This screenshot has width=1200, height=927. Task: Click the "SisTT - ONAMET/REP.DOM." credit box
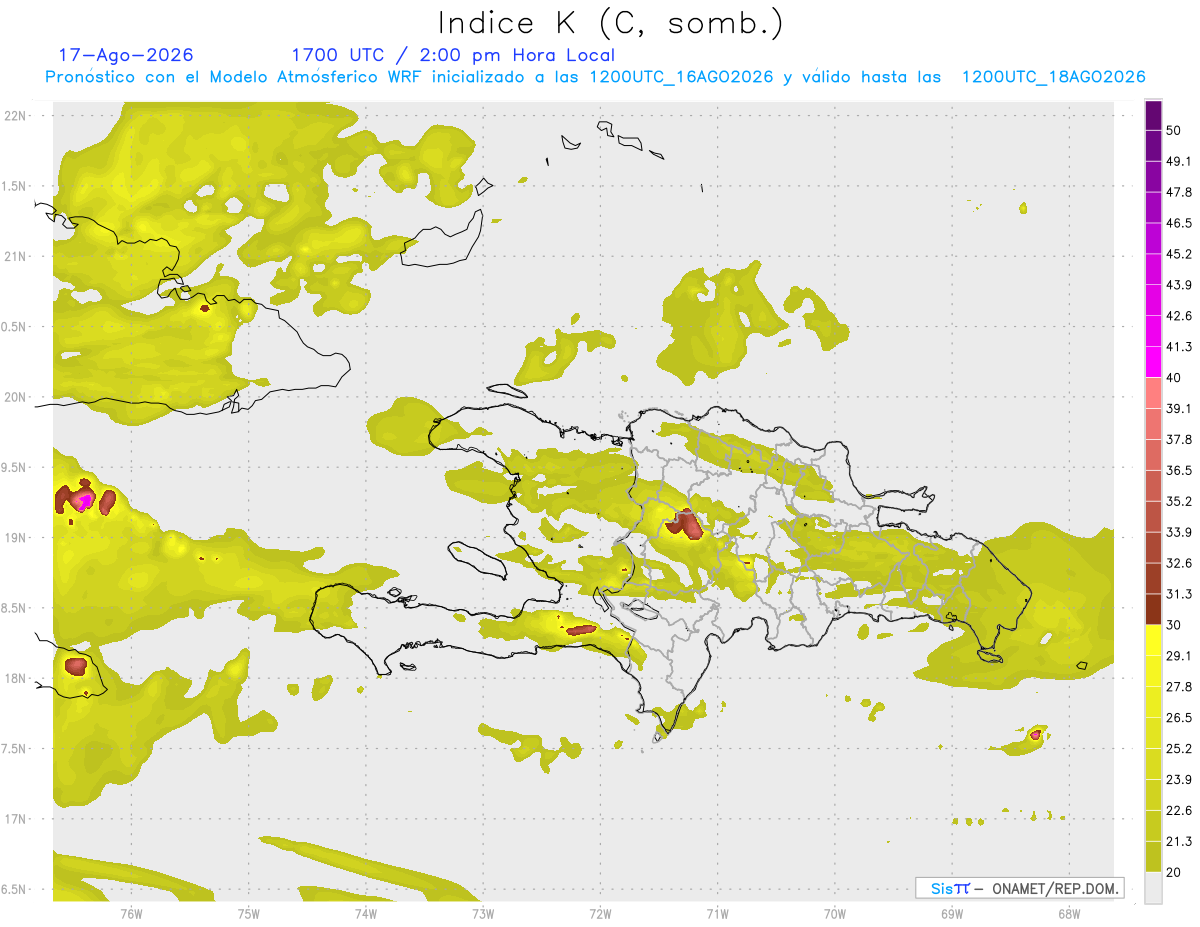[x=1019, y=888]
